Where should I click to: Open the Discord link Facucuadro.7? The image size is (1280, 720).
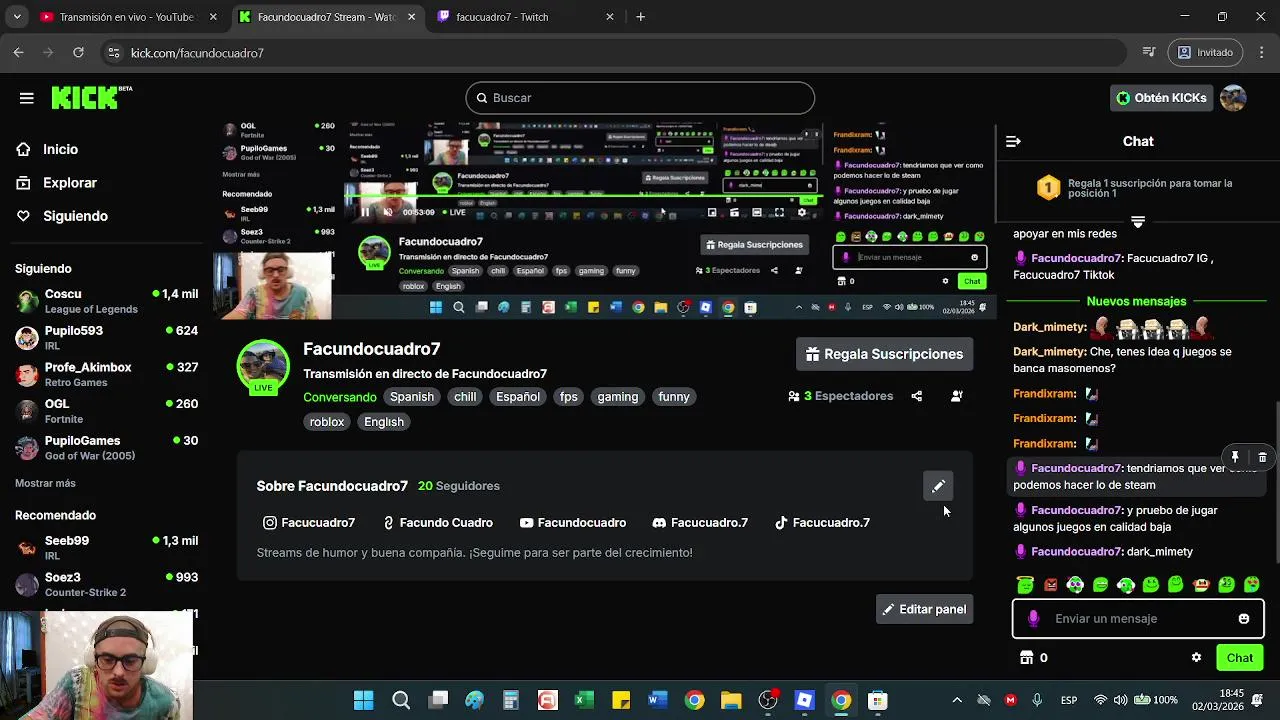(700, 523)
